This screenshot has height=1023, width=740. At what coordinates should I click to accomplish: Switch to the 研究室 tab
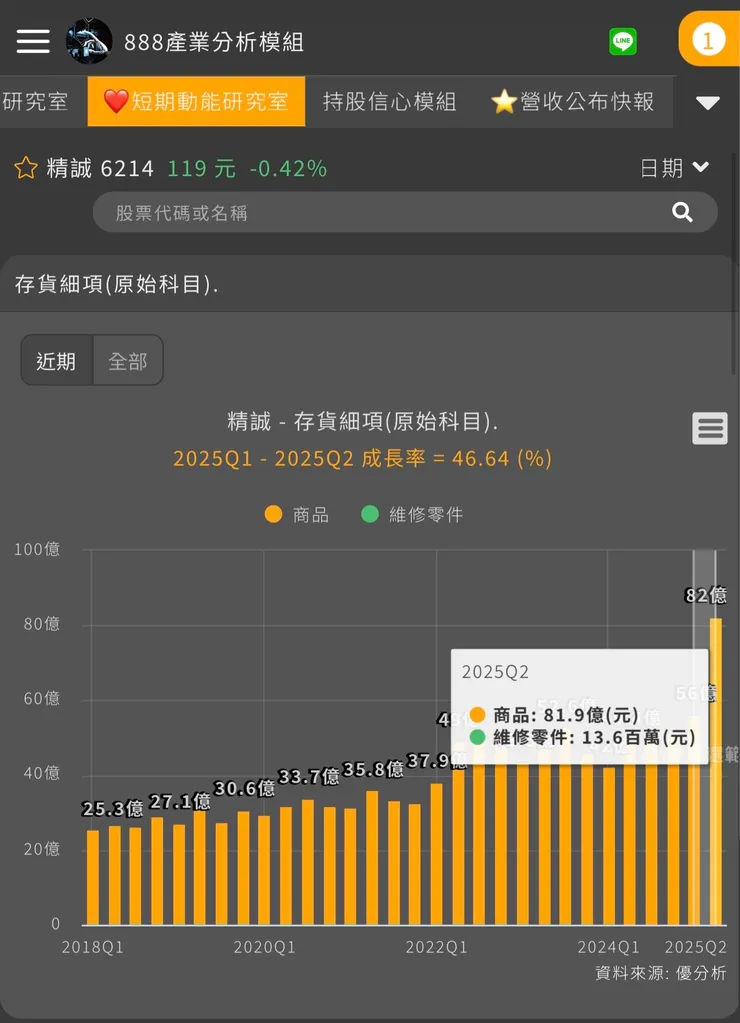35,101
